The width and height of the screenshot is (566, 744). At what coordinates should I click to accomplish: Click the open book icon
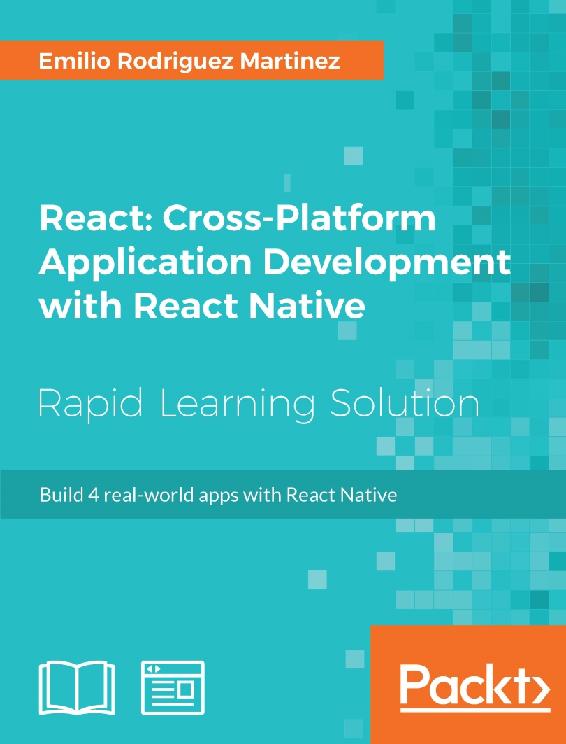(77, 688)
